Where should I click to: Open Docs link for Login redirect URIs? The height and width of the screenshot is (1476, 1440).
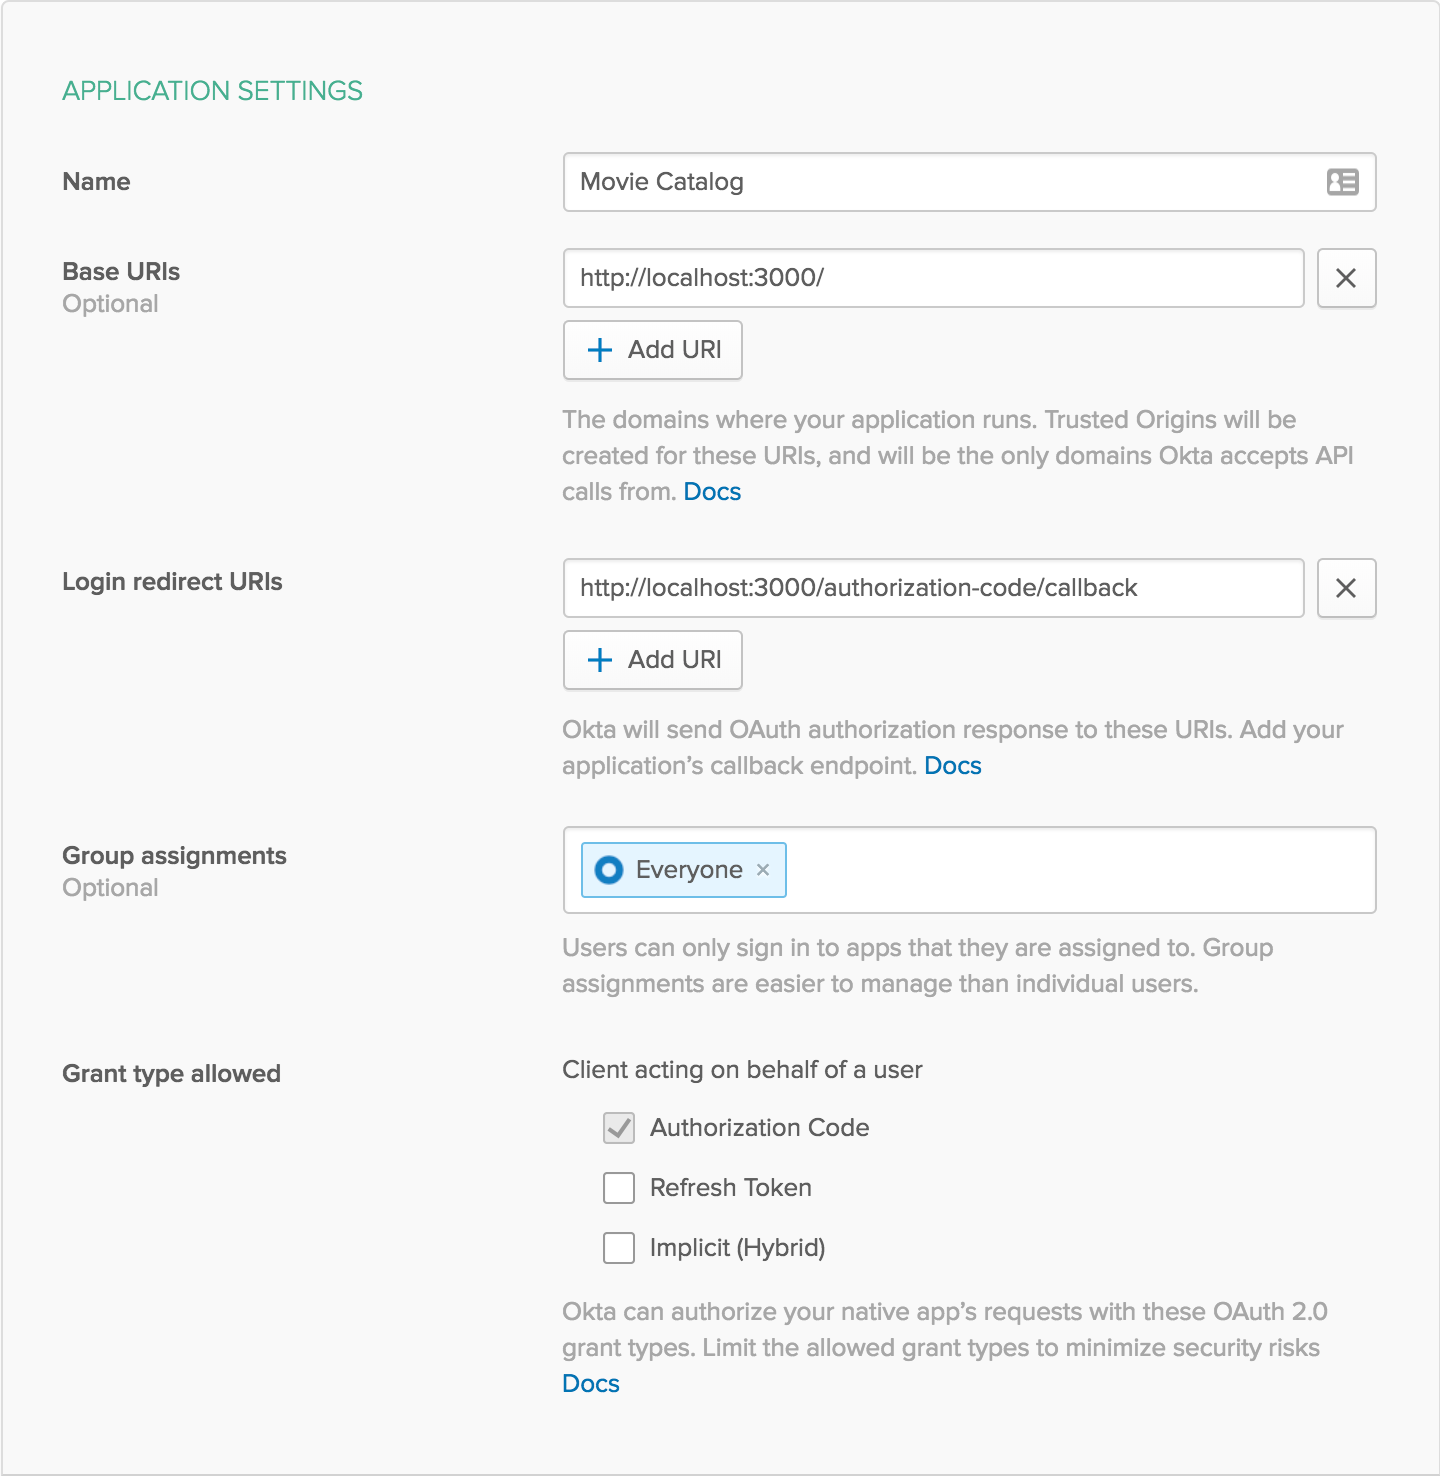952,766
